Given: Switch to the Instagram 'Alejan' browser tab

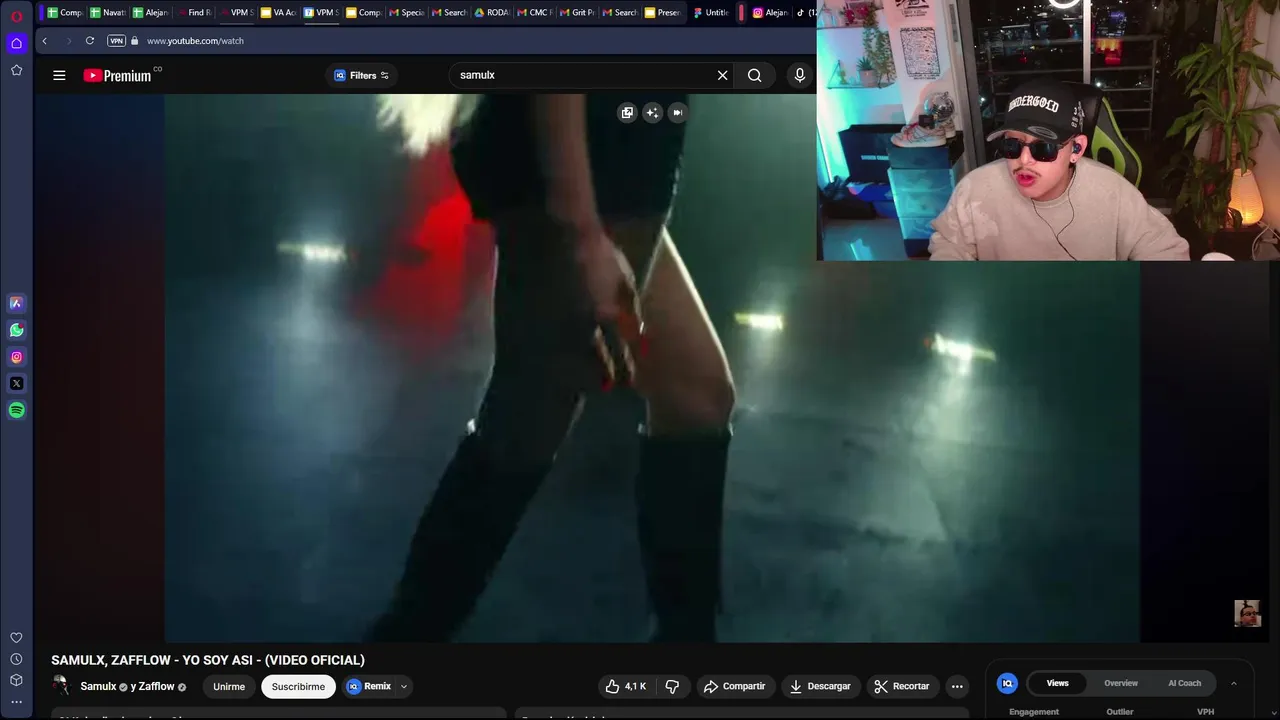Looking at the screenshot, I should tap(771, 13).
